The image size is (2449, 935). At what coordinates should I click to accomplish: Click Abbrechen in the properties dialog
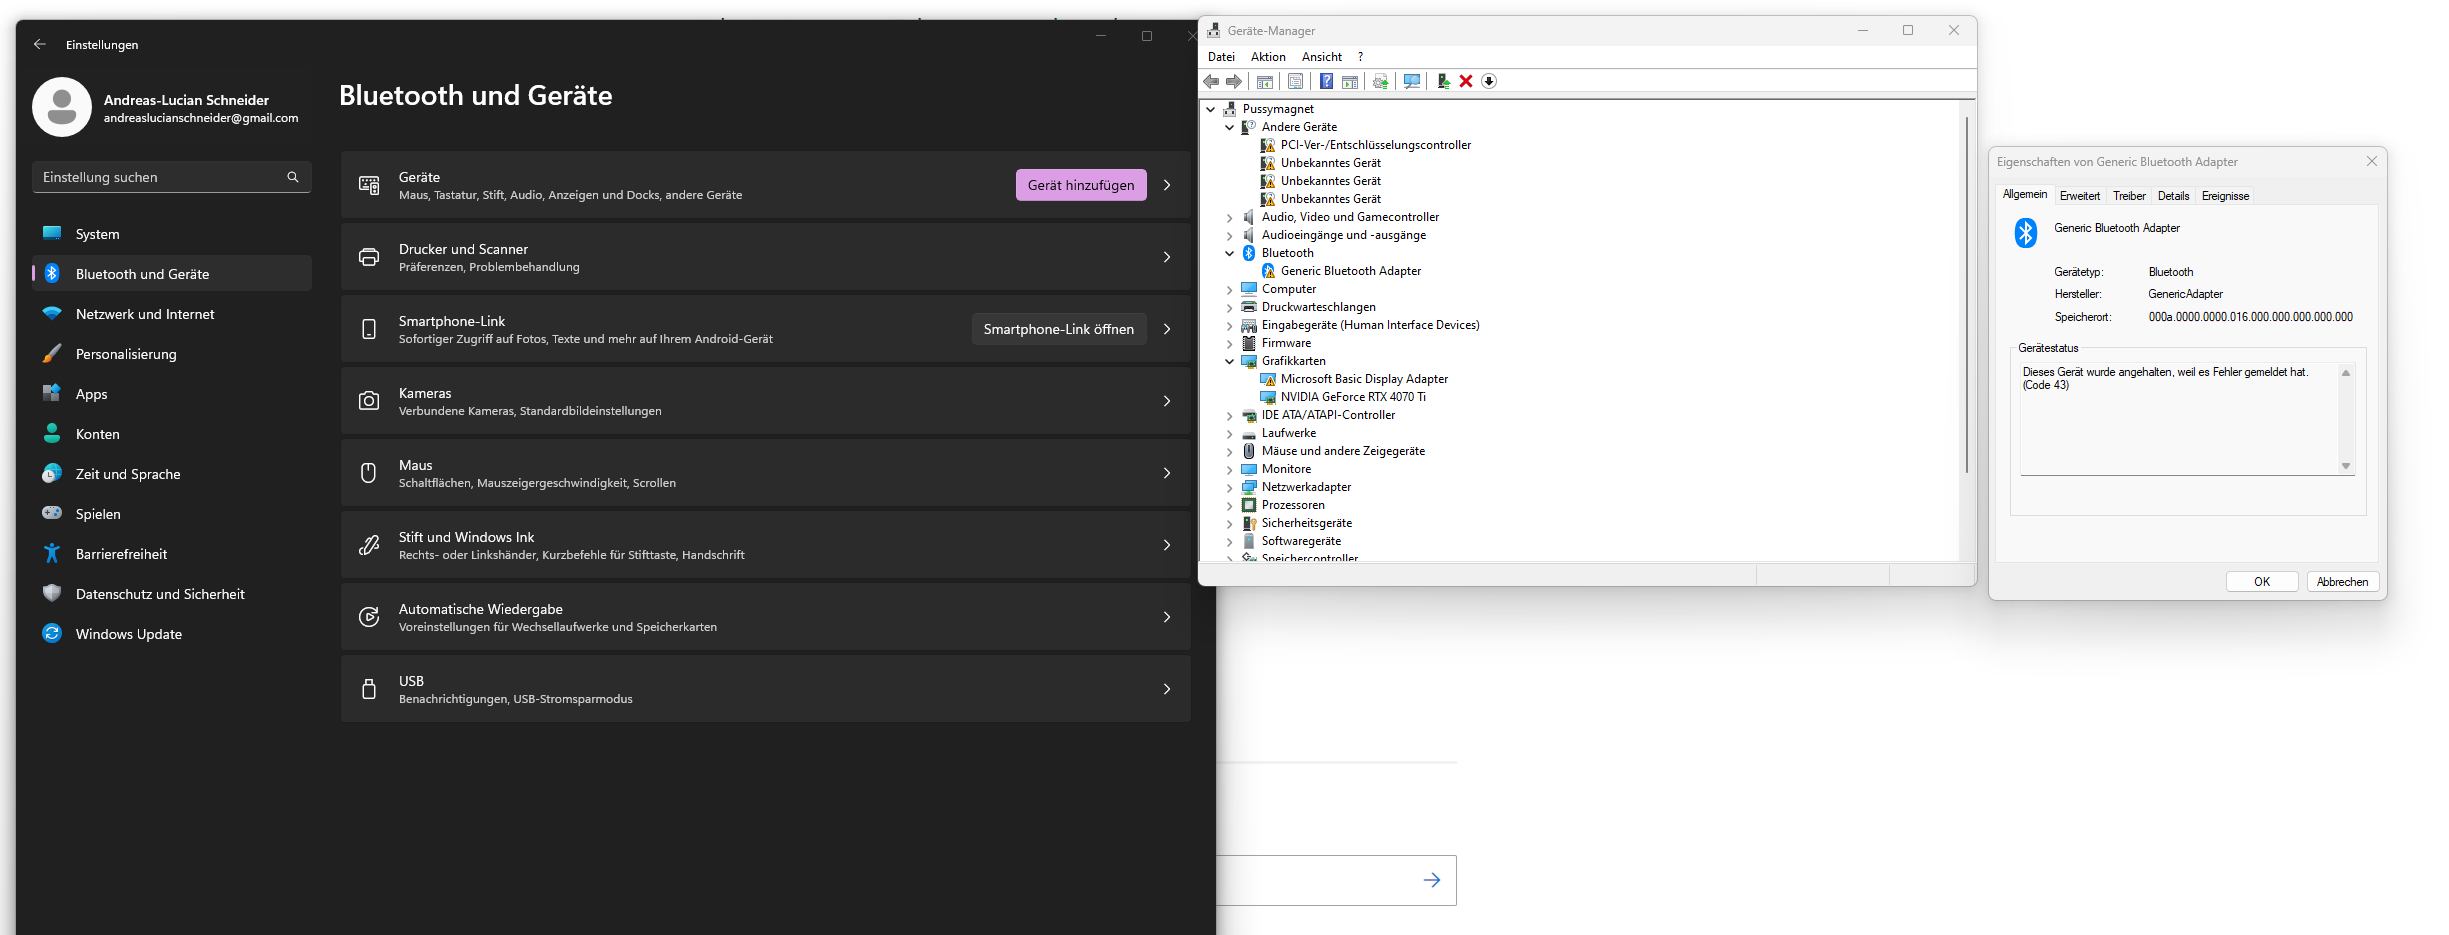(x=2342, y=582)
